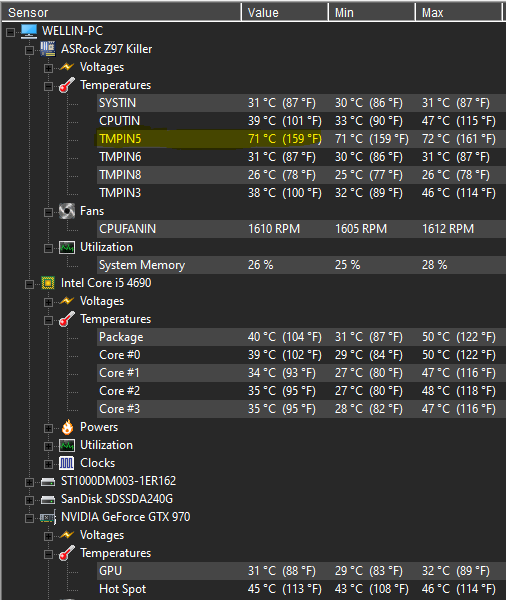Expand the ASRock Voltages node
506x600 pixels.
[x=48, y=68]
